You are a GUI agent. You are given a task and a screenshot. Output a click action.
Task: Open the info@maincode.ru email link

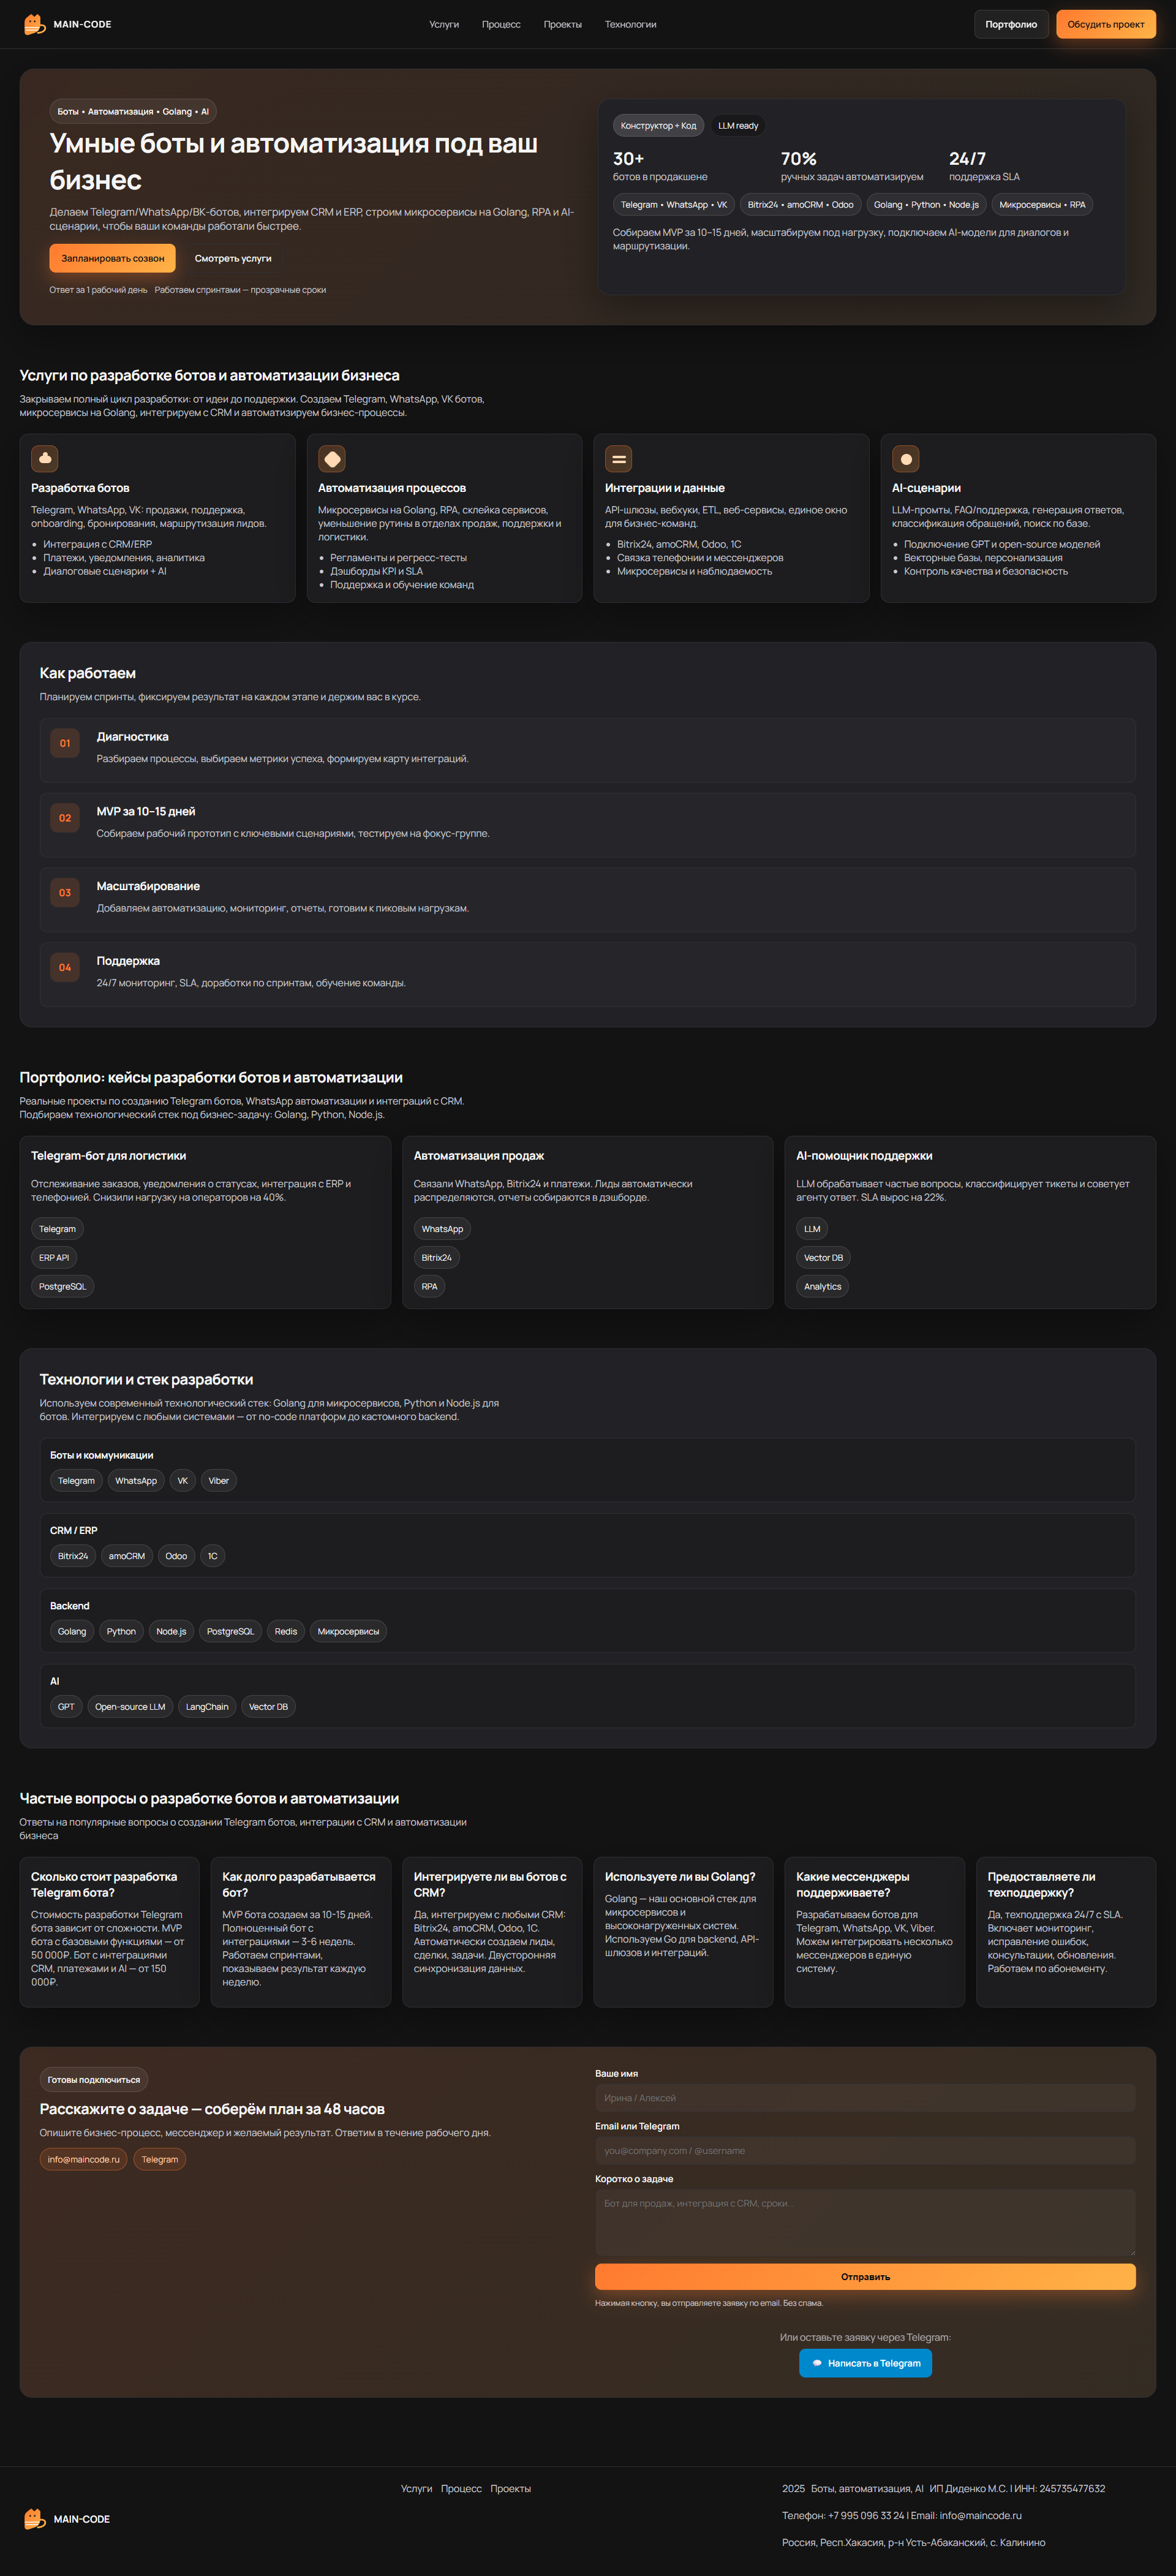[x=83, y=2159]
